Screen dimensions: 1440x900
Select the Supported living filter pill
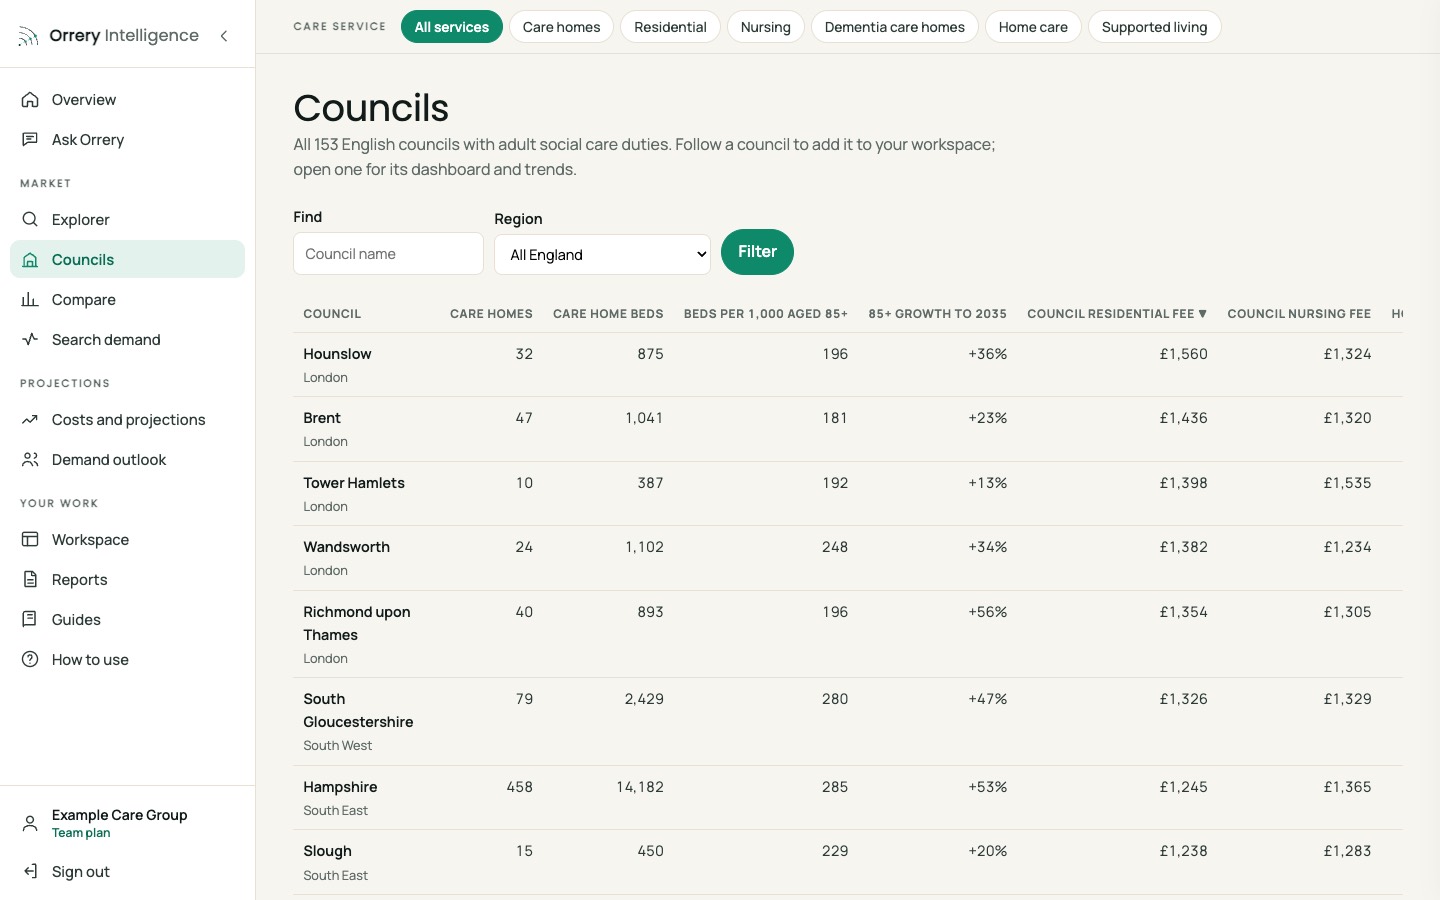click(1154, 27)
